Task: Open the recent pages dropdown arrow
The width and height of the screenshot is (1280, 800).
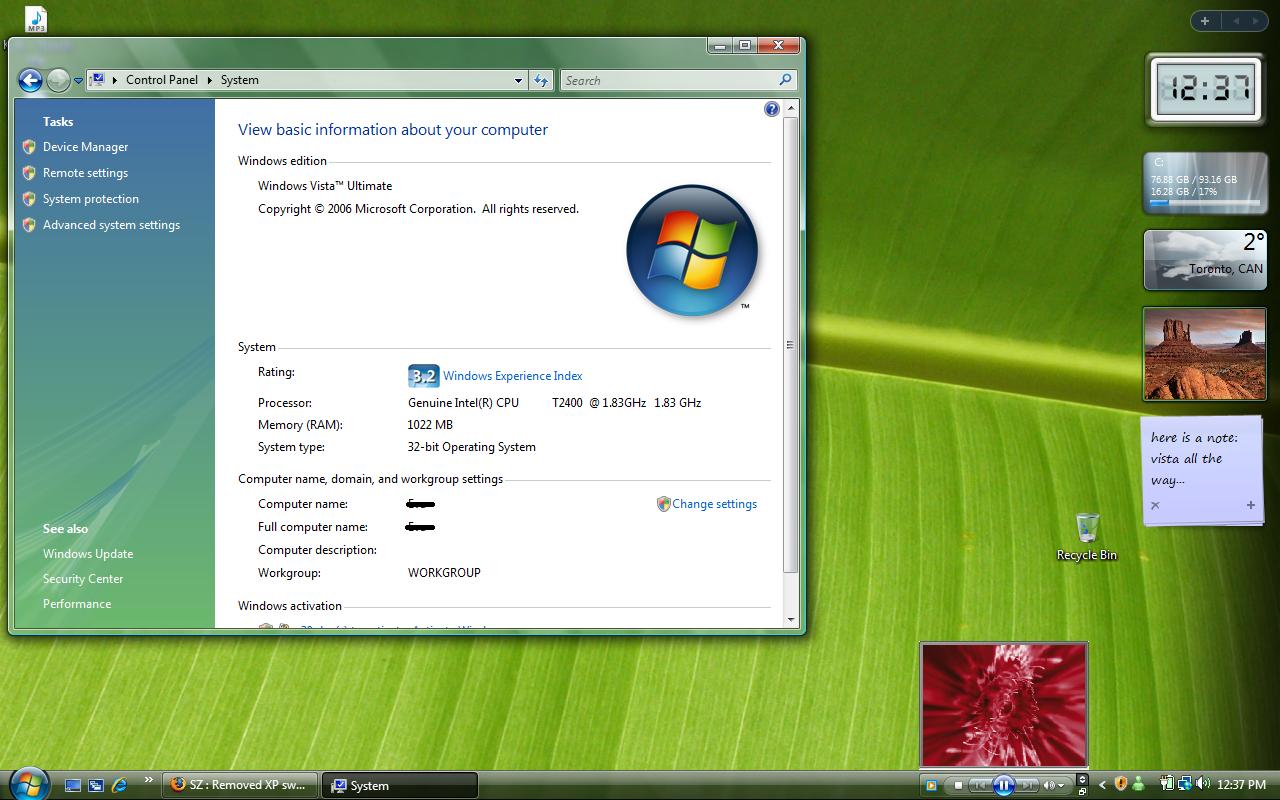Action: point(78,81)
